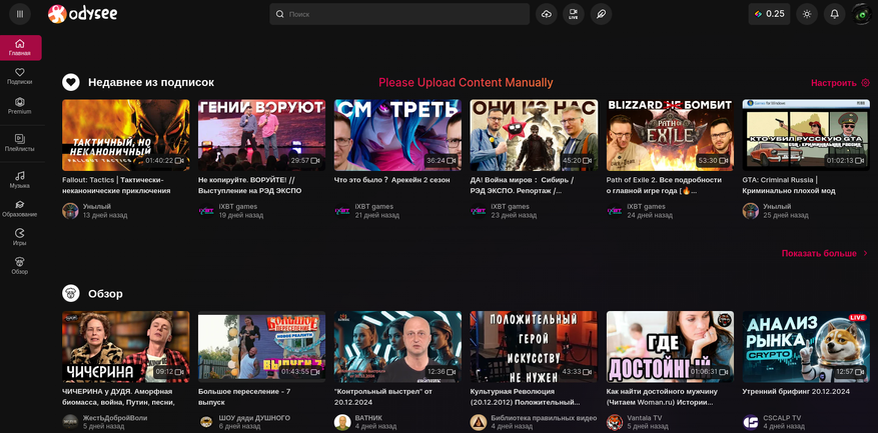
Task: Open Плейлисты in the sidebar
Action: pos(20,143)
